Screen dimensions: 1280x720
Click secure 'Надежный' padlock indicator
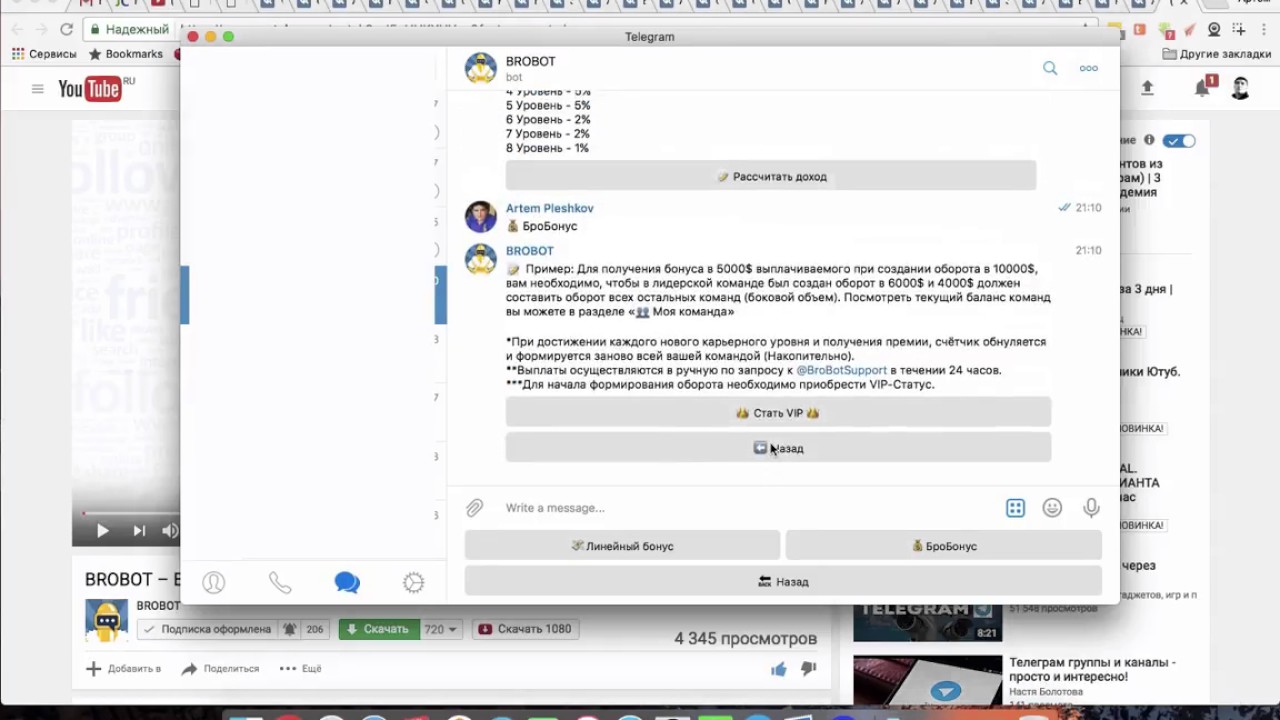128,29
